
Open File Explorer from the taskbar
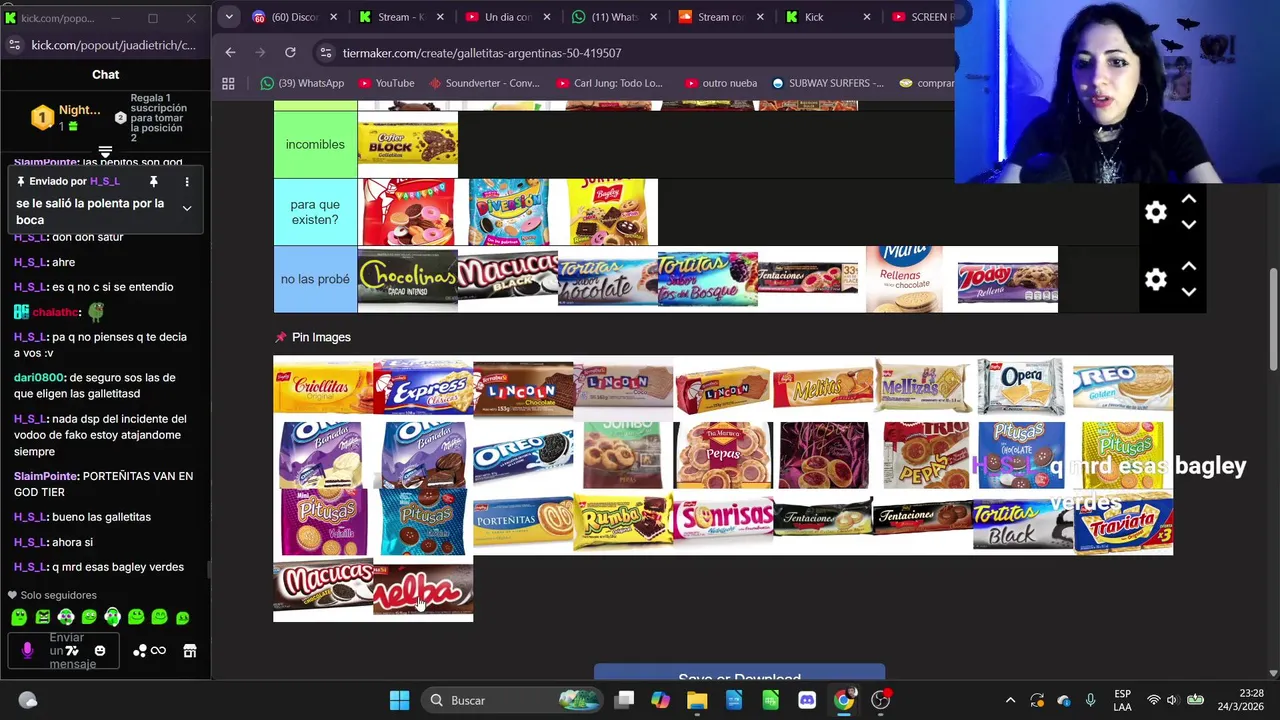pos(697,700)
